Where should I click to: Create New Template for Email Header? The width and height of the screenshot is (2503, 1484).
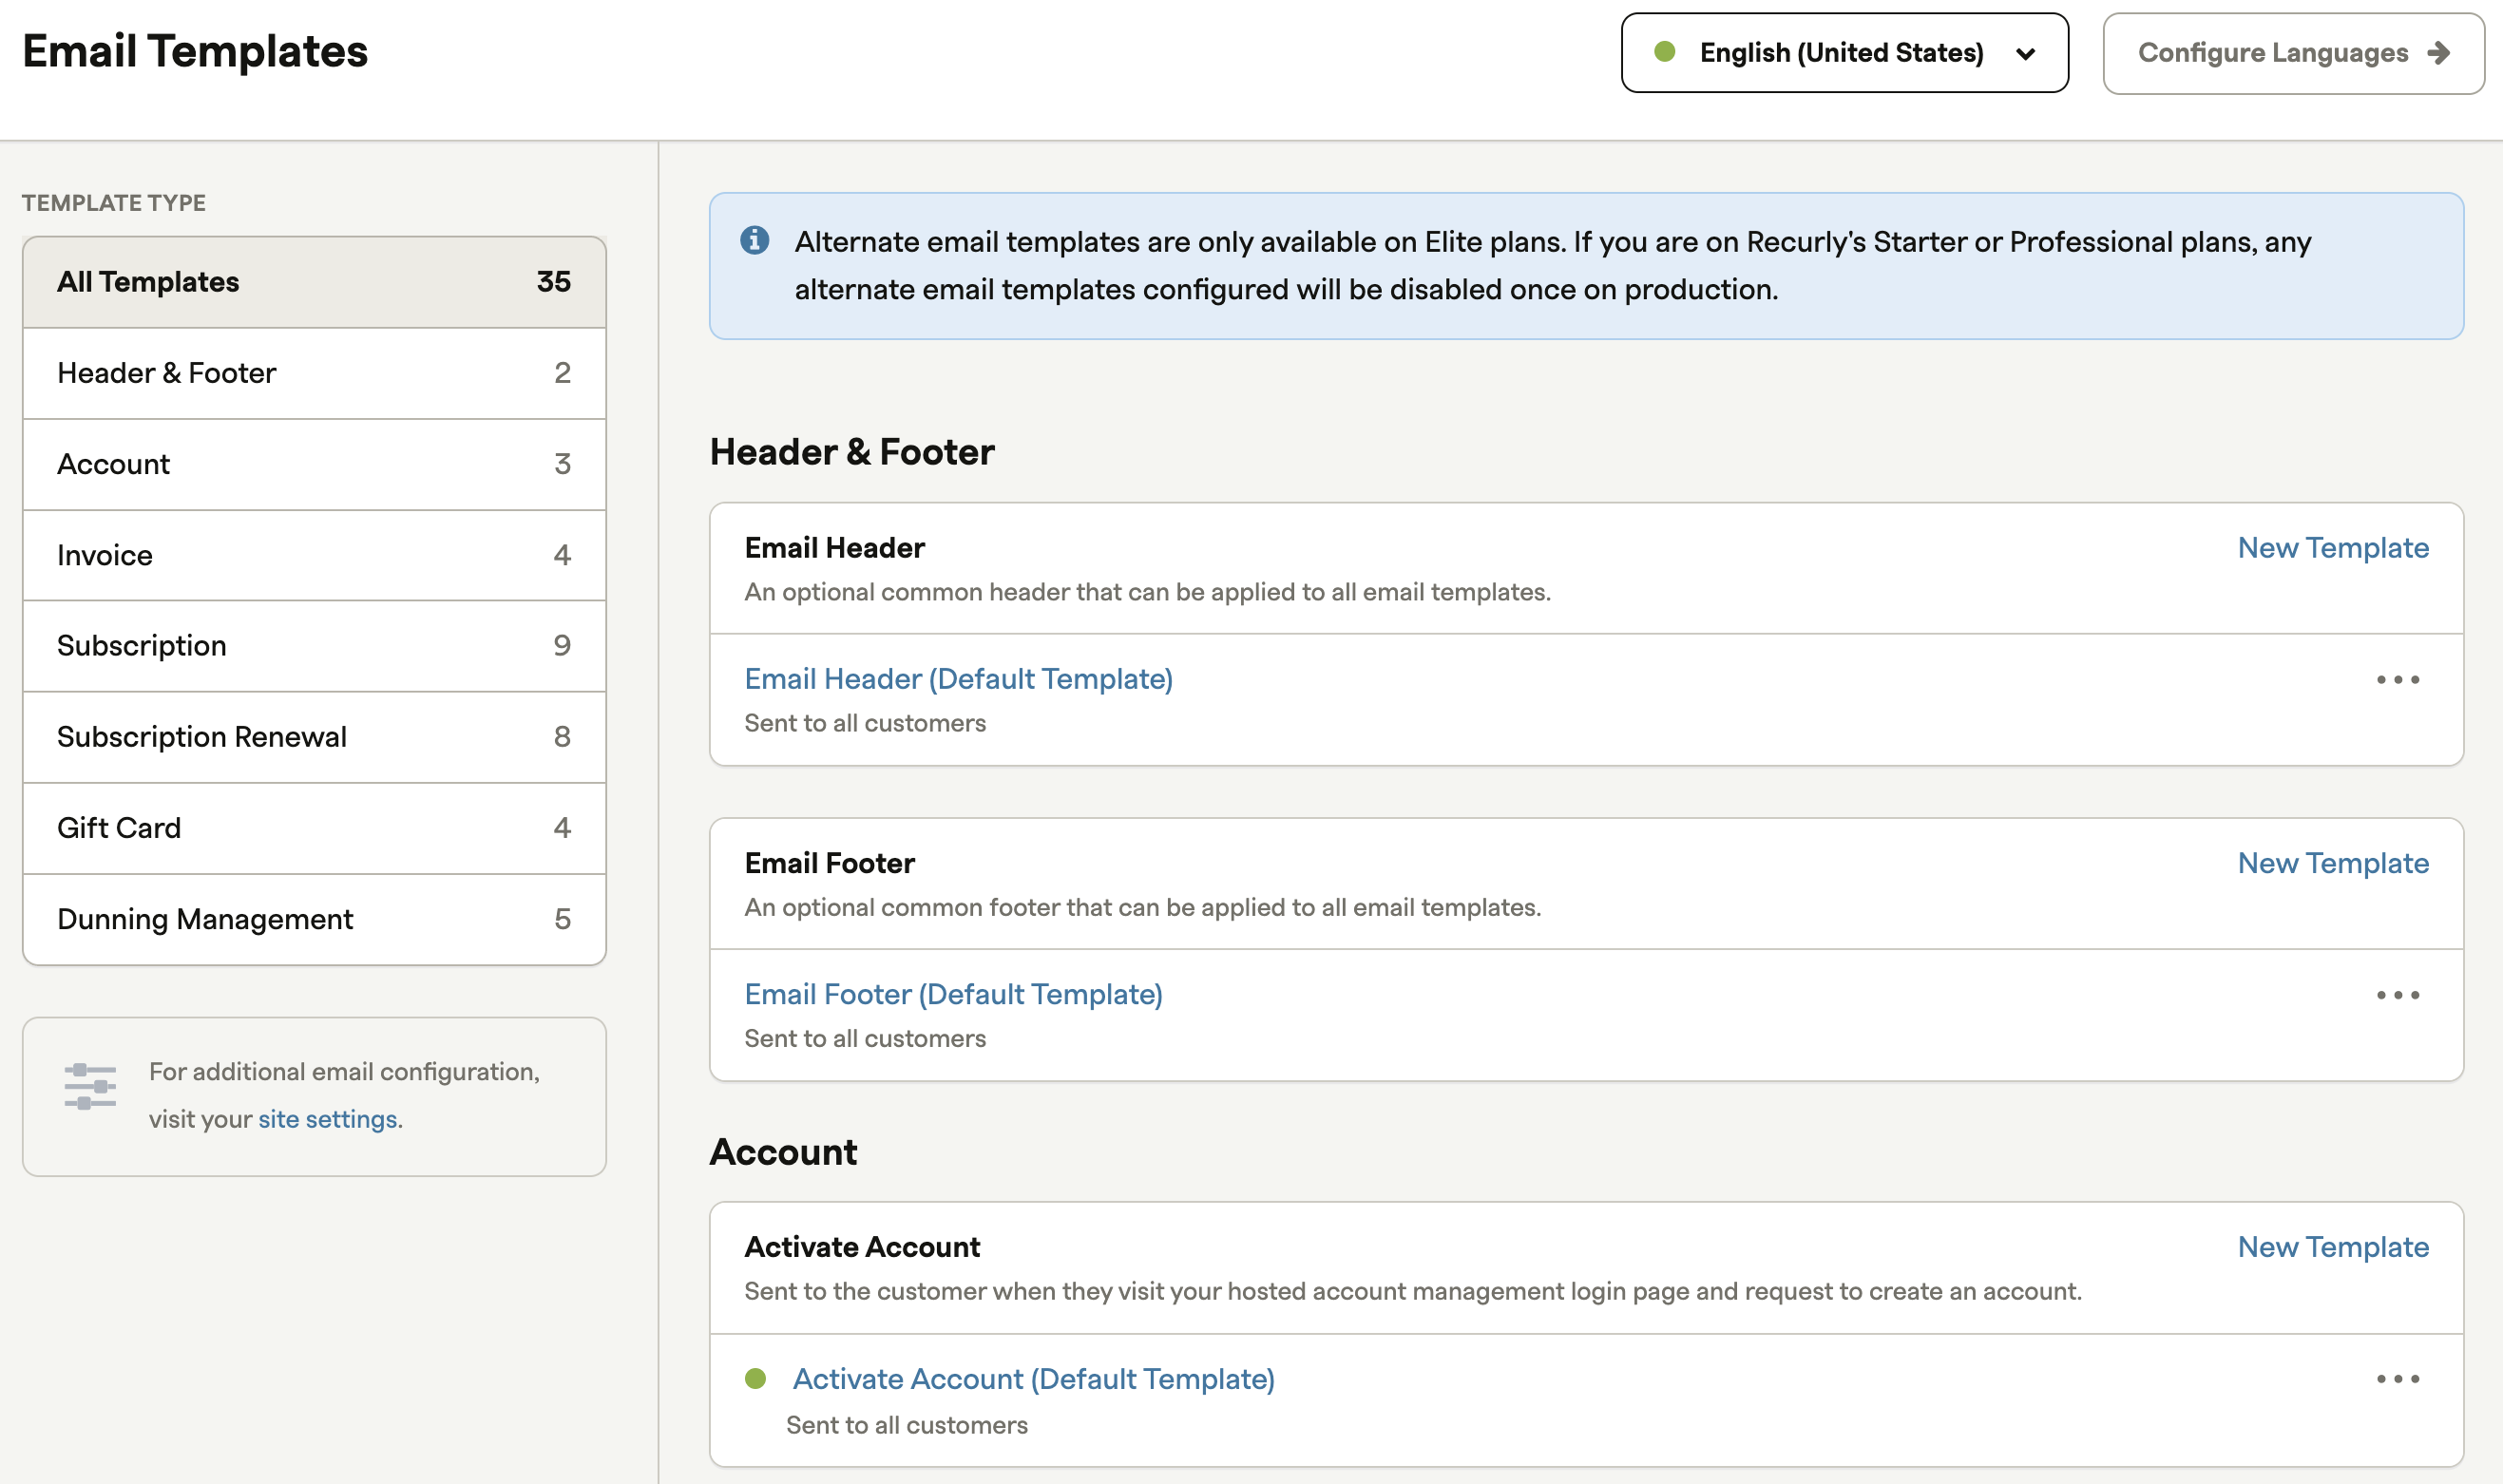click(x=2332, y=548)
